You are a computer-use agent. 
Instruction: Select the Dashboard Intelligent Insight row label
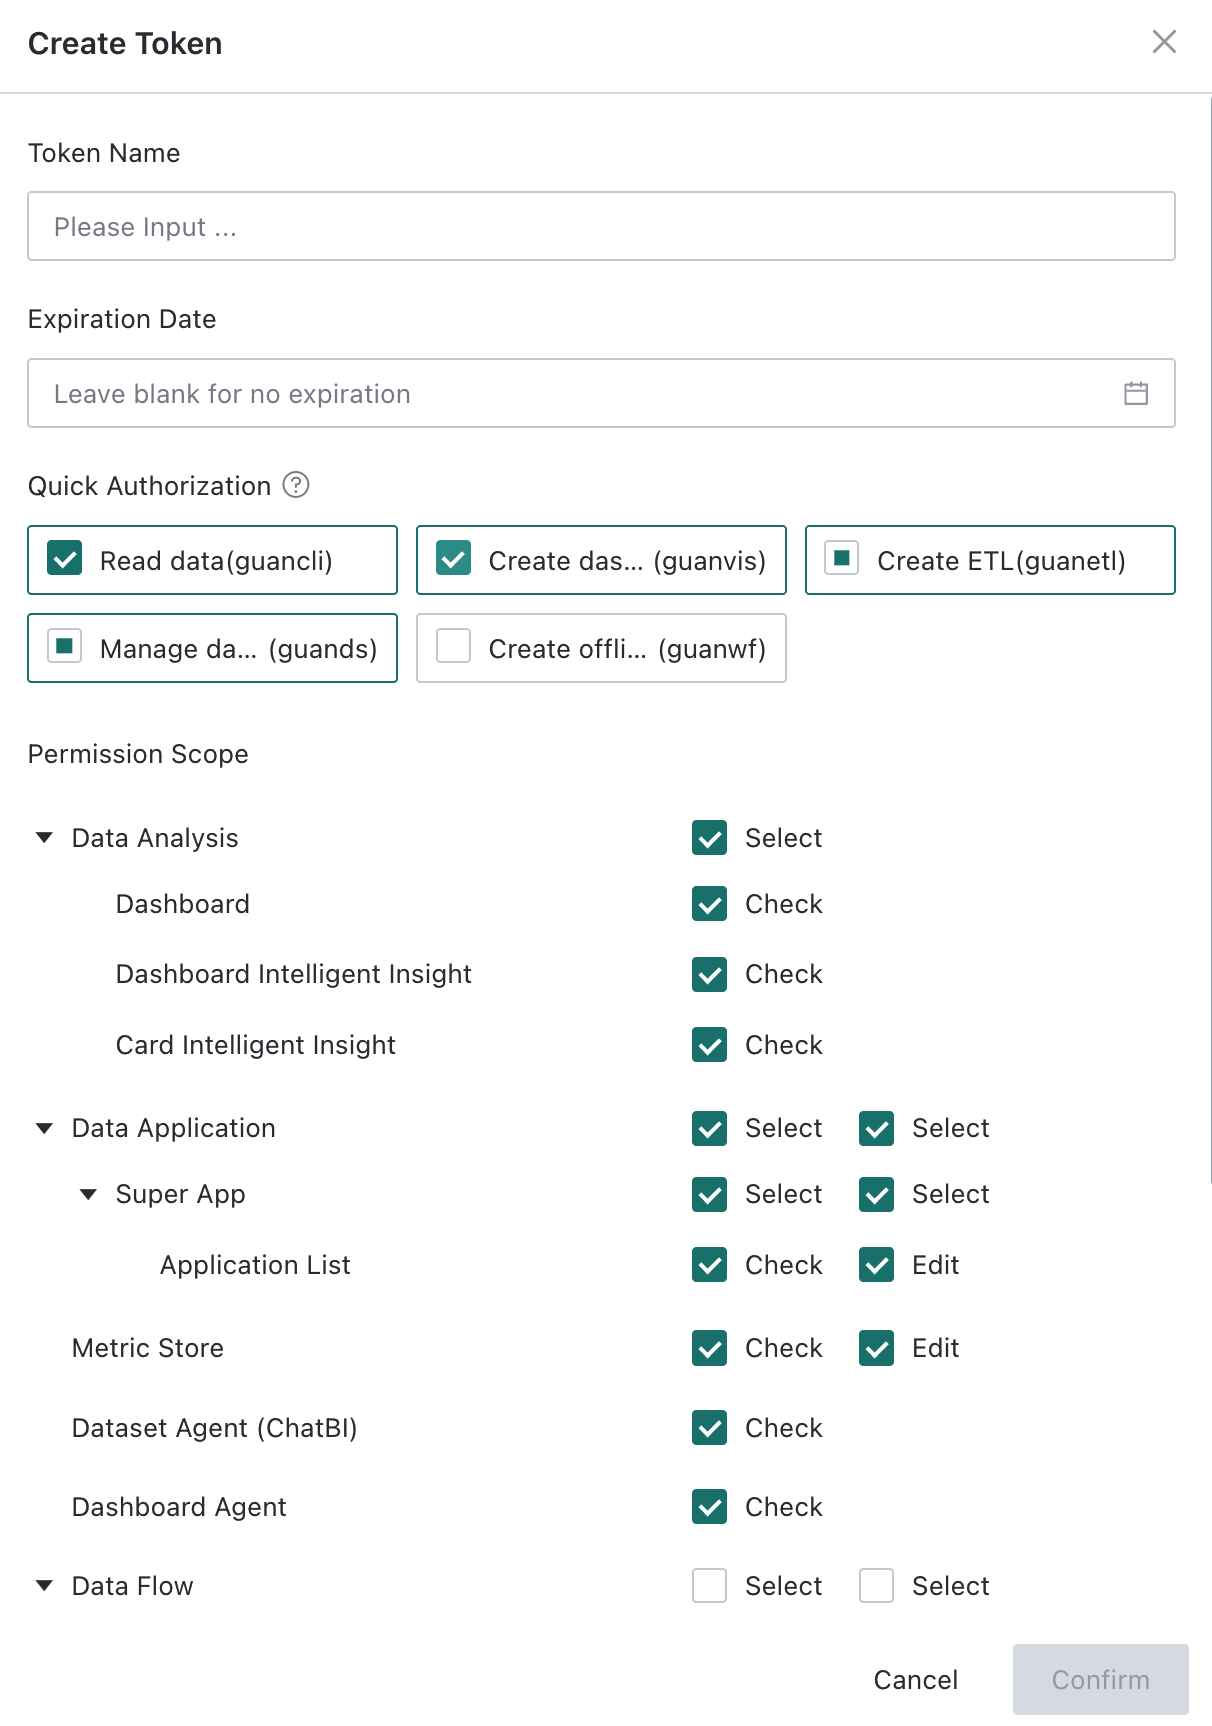coord(294,974)
